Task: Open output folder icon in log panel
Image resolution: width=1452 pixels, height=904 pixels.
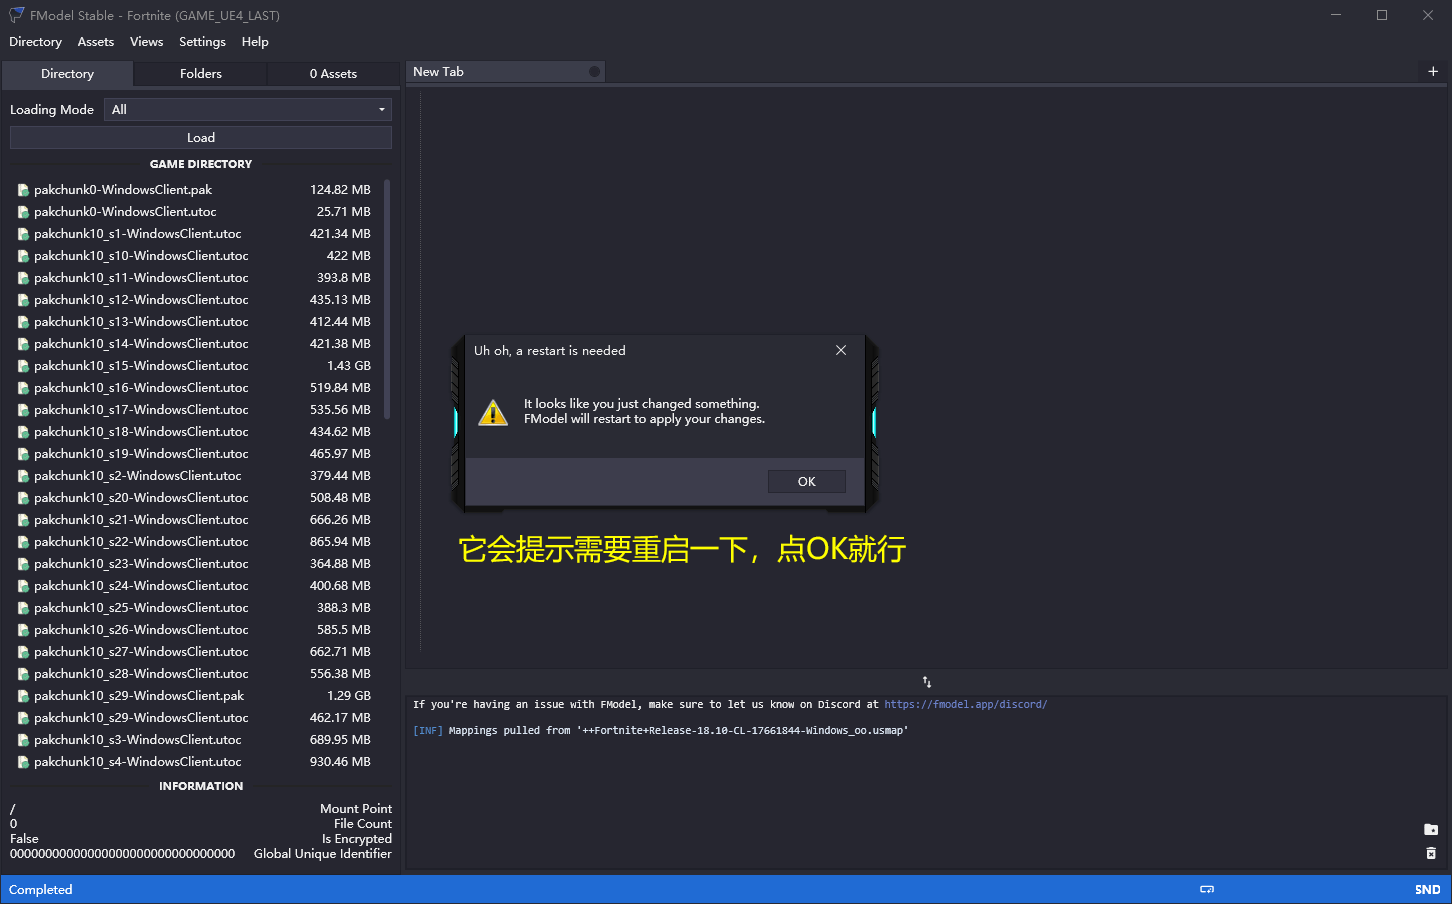Action: (x=1431, y=830)
